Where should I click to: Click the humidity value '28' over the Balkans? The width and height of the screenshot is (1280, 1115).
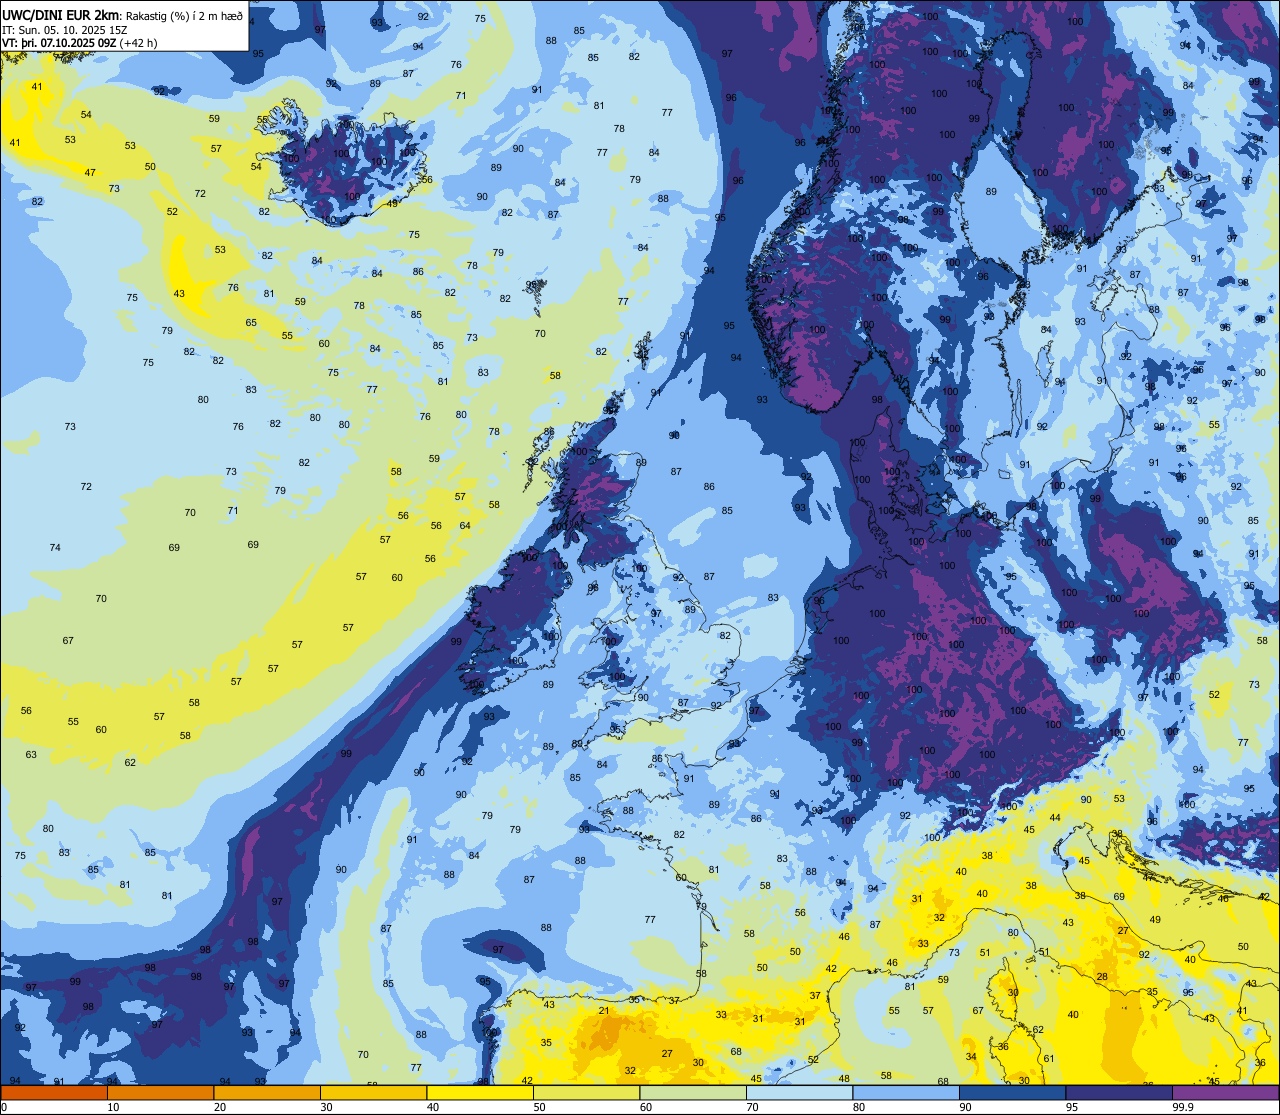click(1102, 976)
